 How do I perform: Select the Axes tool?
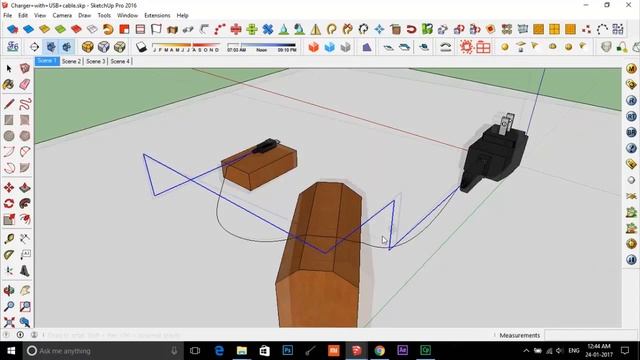[x=9, y=271]
